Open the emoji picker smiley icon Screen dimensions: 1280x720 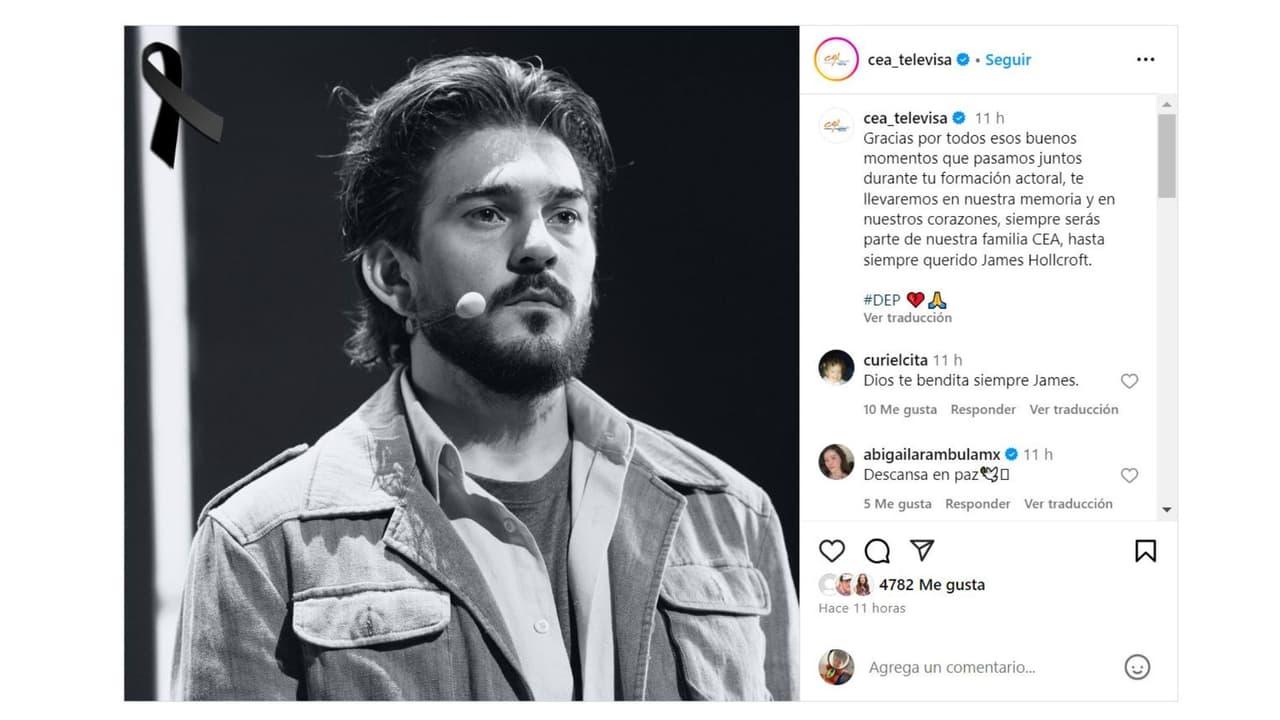[1137, 667]
